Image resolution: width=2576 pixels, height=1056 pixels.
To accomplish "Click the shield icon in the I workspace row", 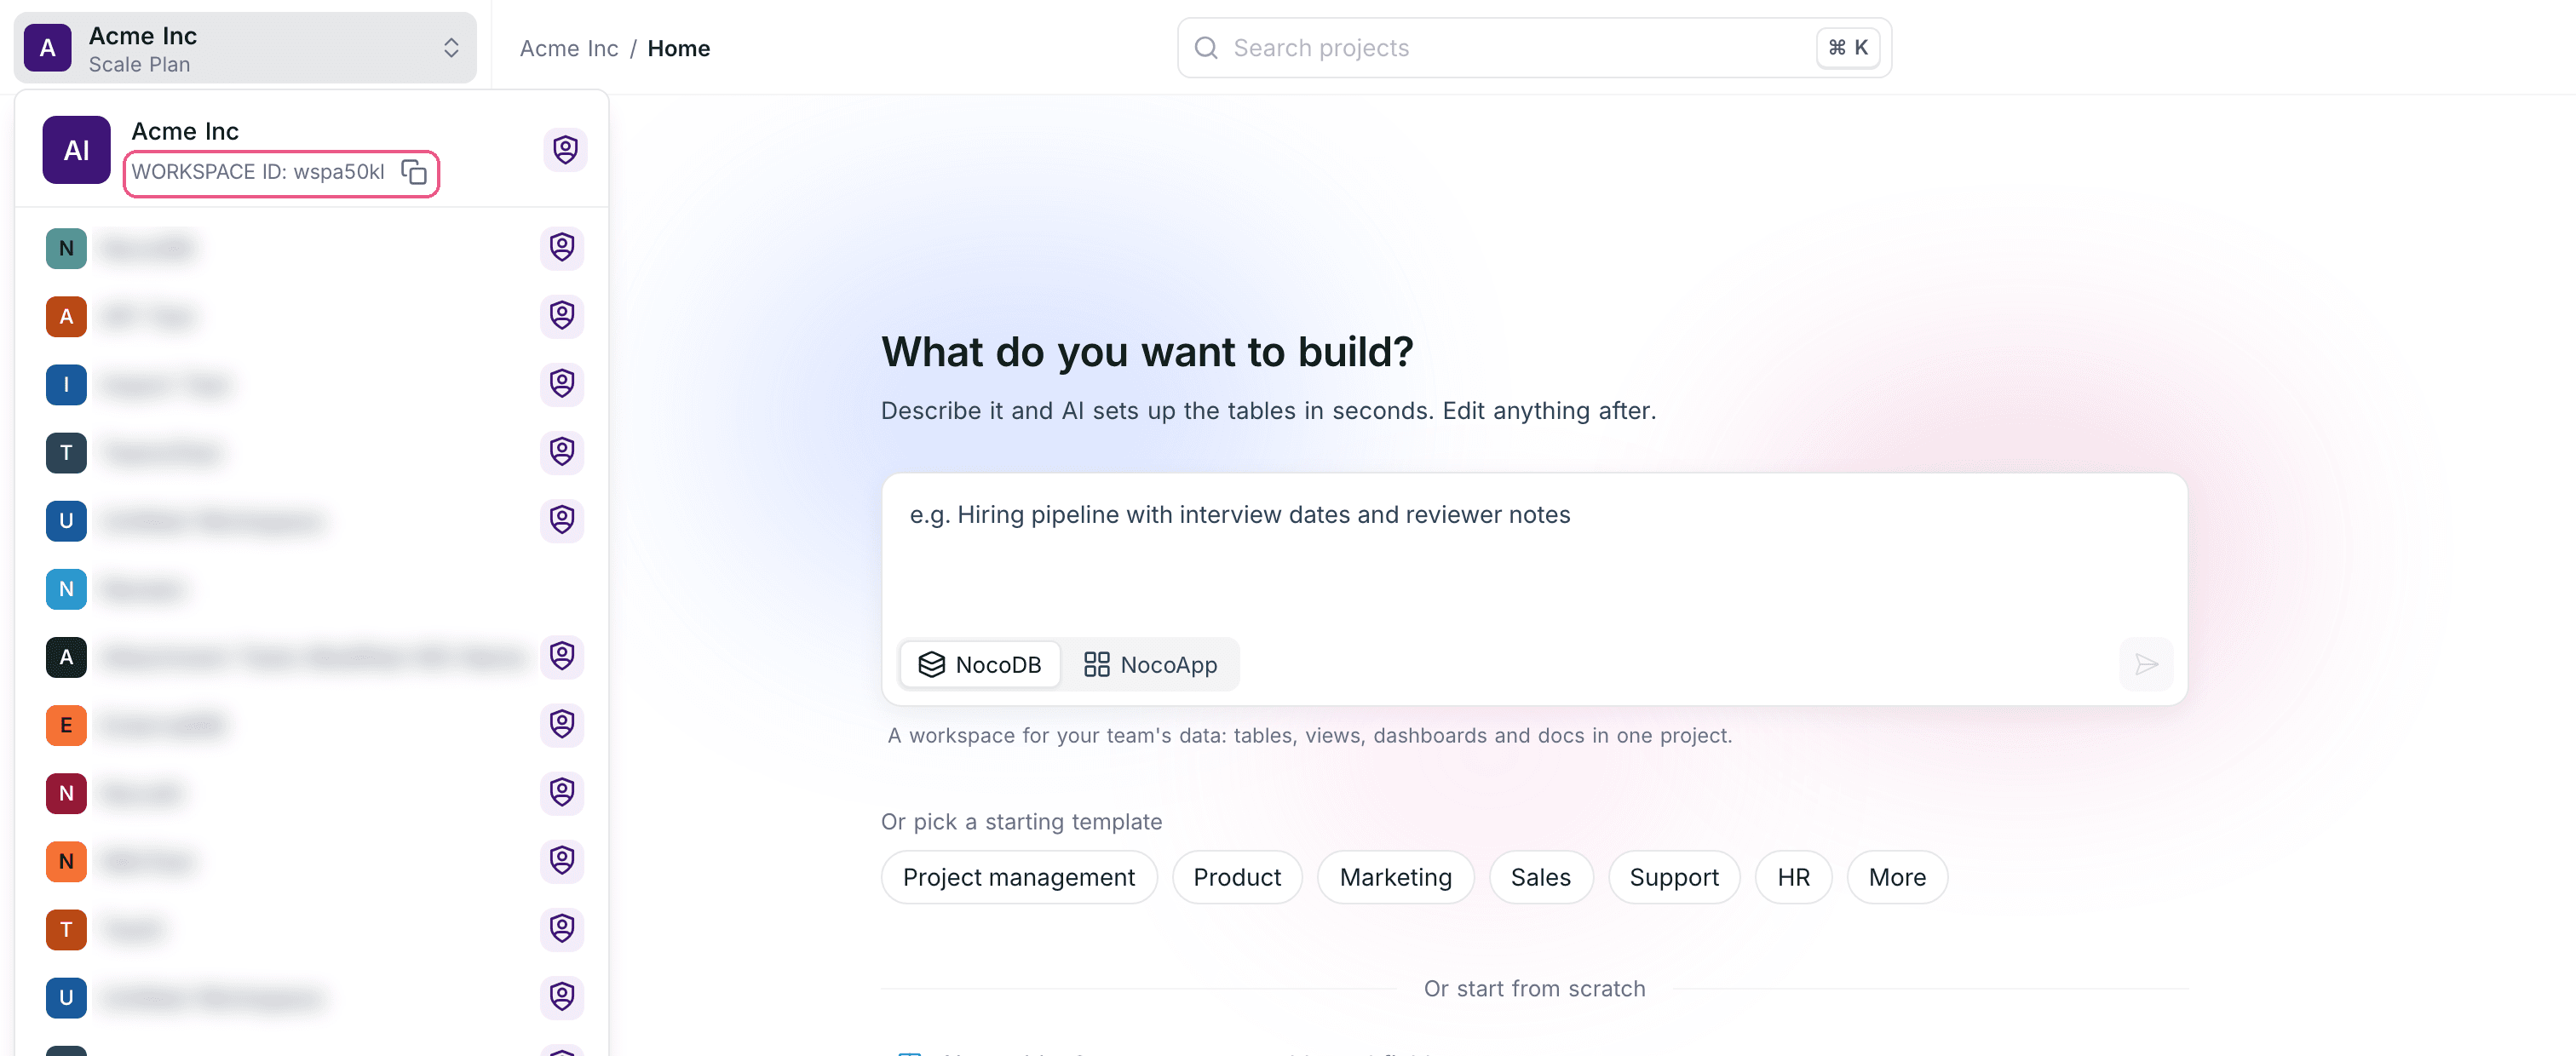I will coord(562,384).
